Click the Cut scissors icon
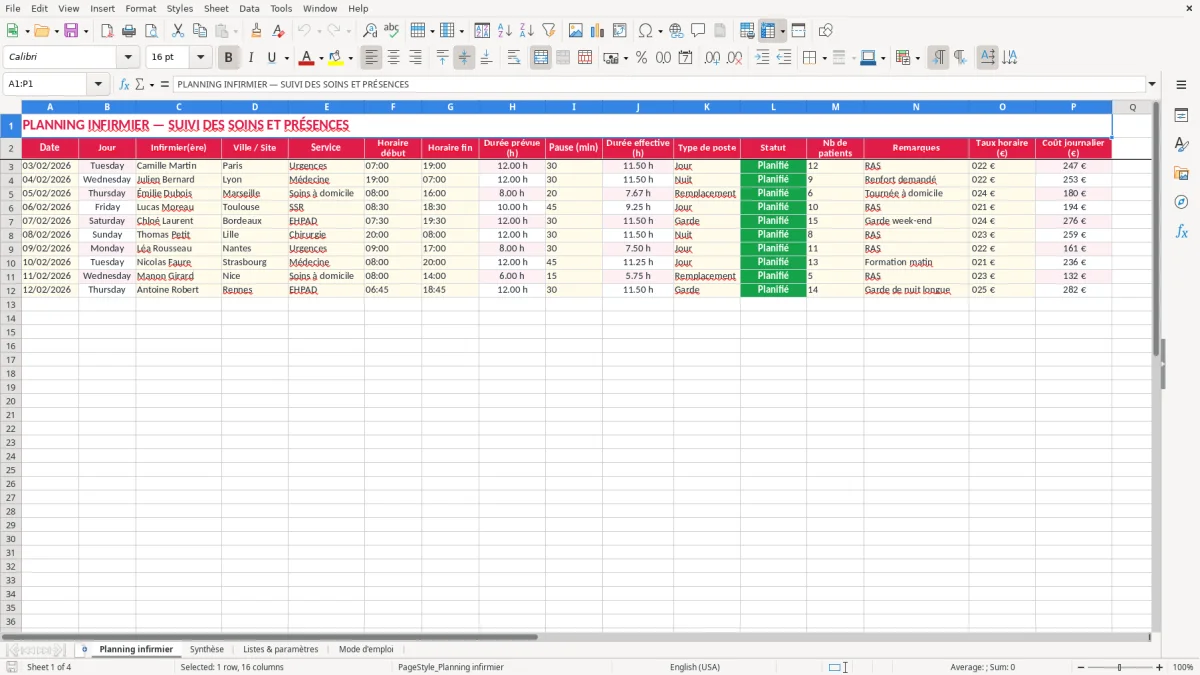This screenshot has width=1200, height=675. click(177, 31)
